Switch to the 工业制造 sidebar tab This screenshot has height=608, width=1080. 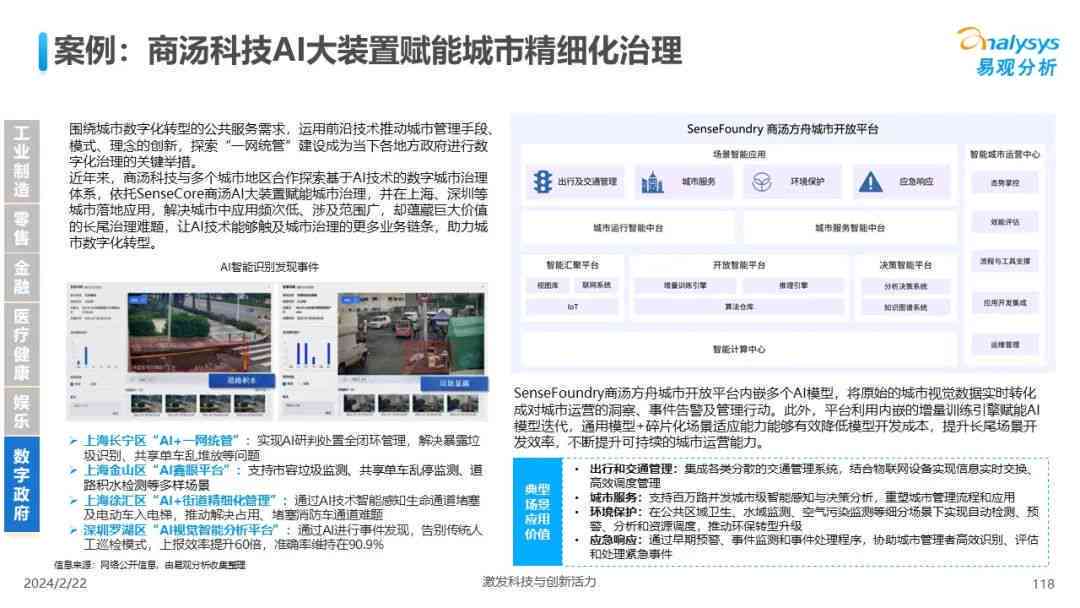pos(22,161)
